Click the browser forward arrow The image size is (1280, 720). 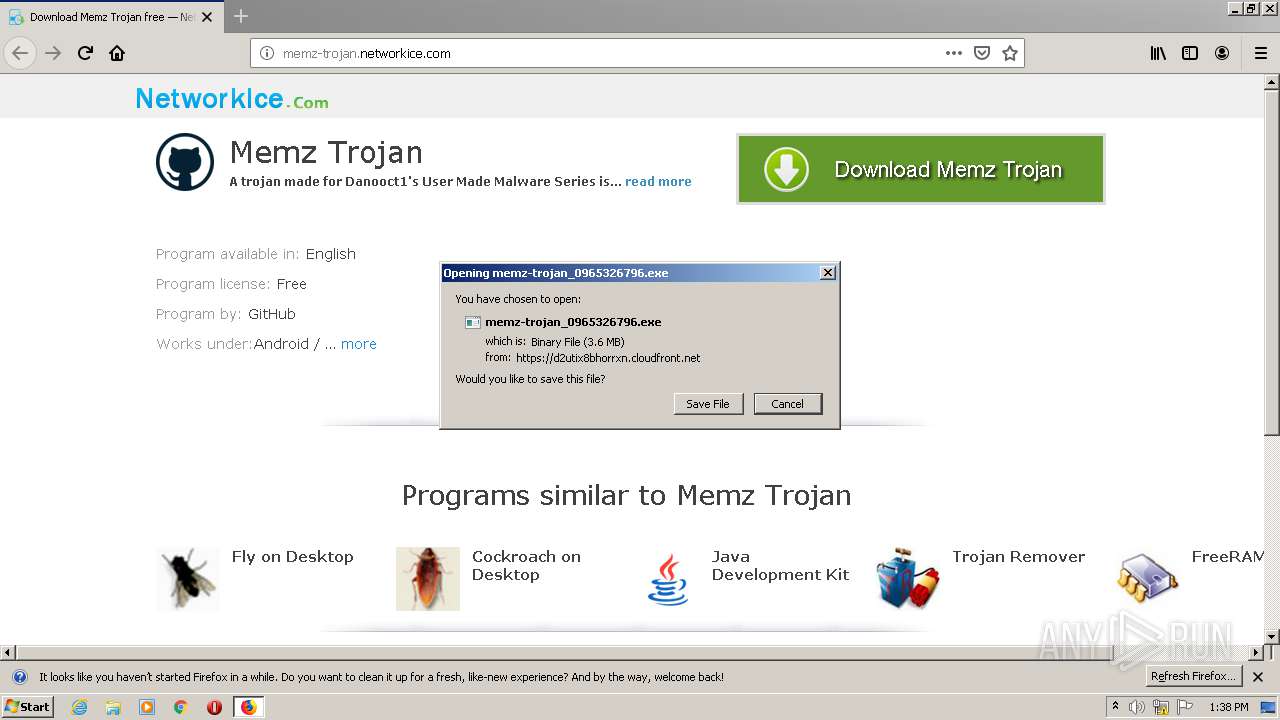coord(53,53)
